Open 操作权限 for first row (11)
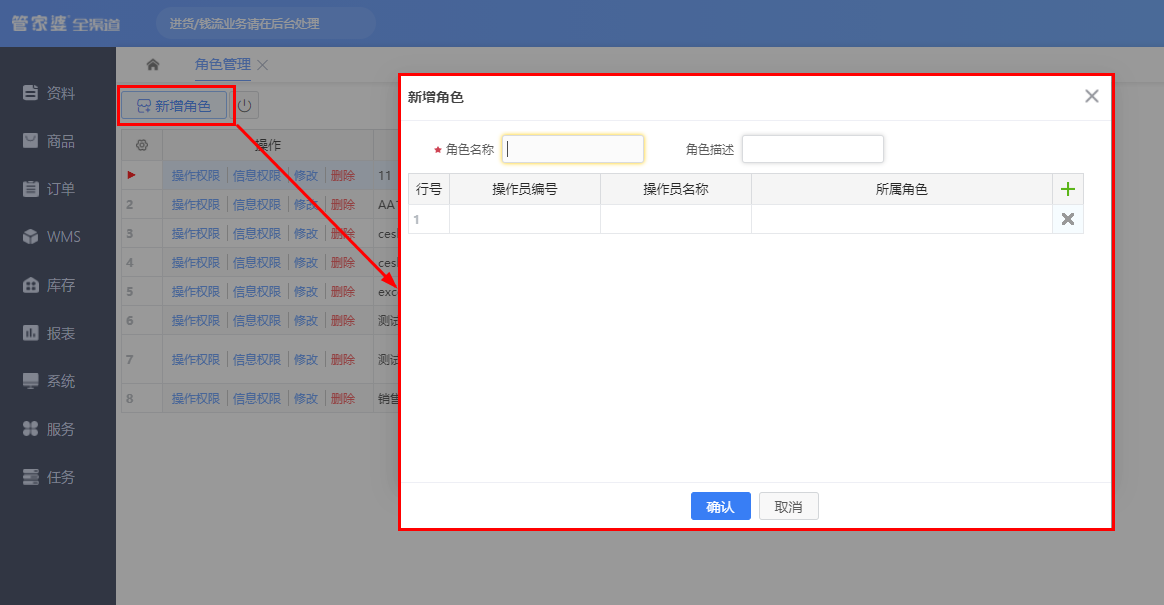The image size is (1164, 605). click(196, 176)
